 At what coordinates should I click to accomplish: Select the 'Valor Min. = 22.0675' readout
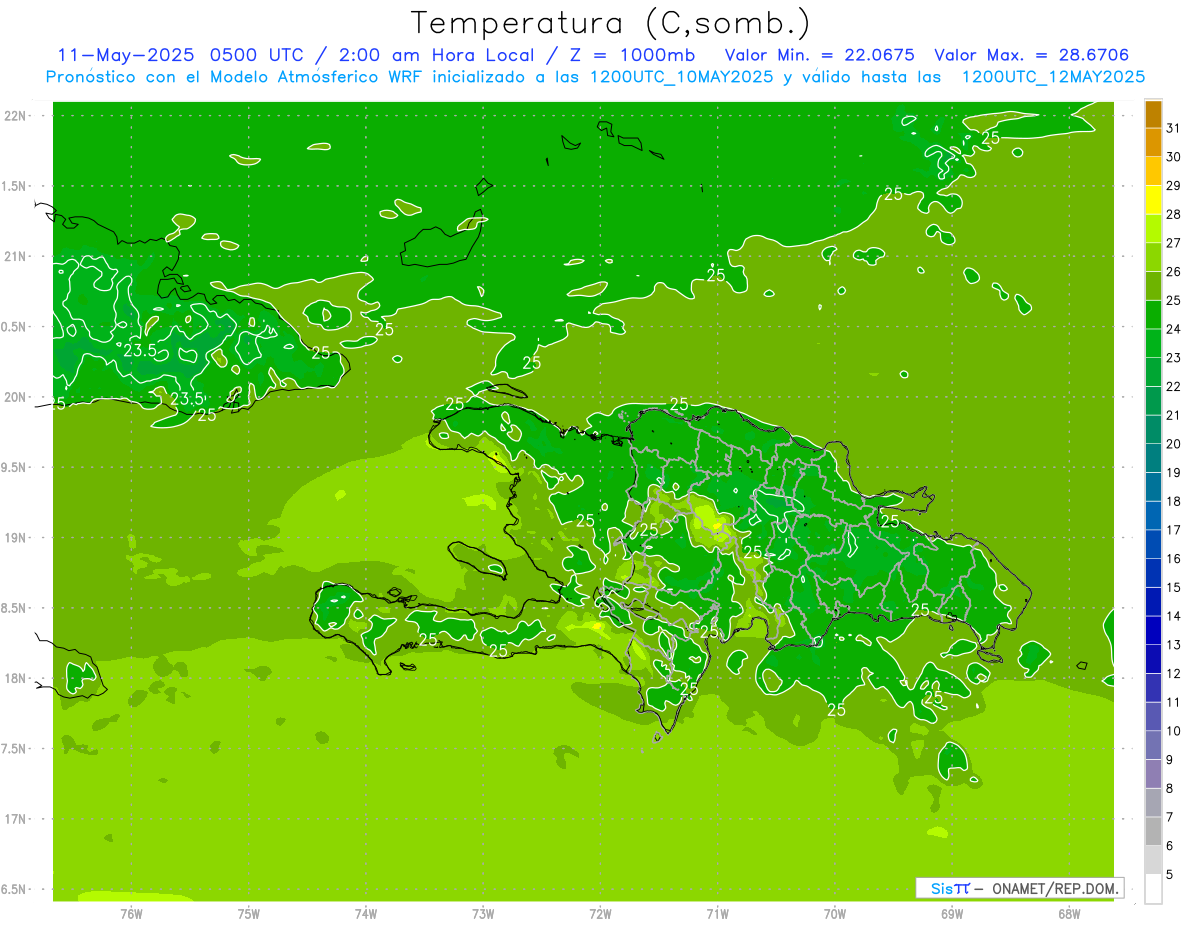tap(822, 55)
